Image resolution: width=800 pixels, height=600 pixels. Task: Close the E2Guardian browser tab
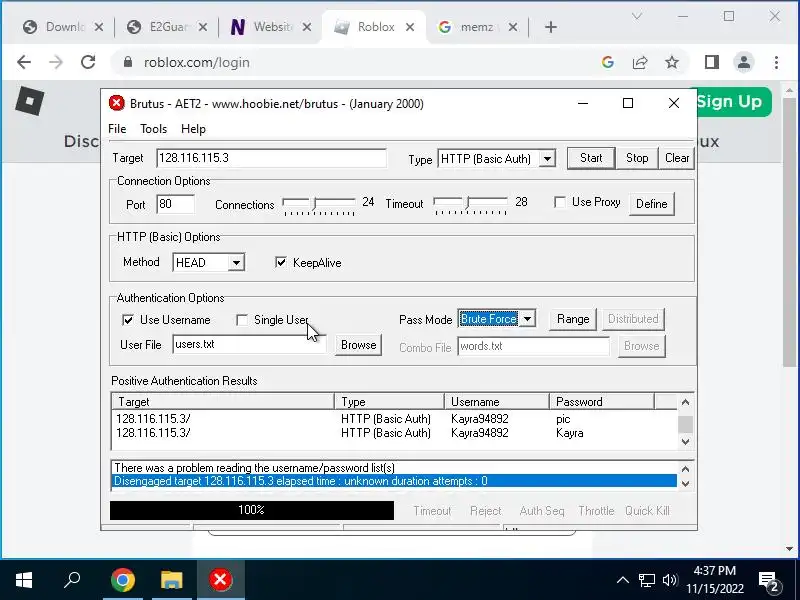click(x=203, y=27)
